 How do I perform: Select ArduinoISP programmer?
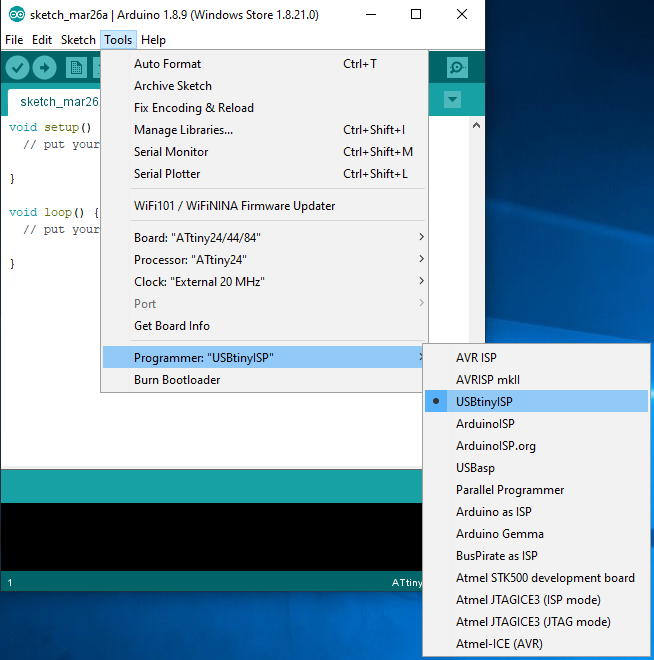536,423
